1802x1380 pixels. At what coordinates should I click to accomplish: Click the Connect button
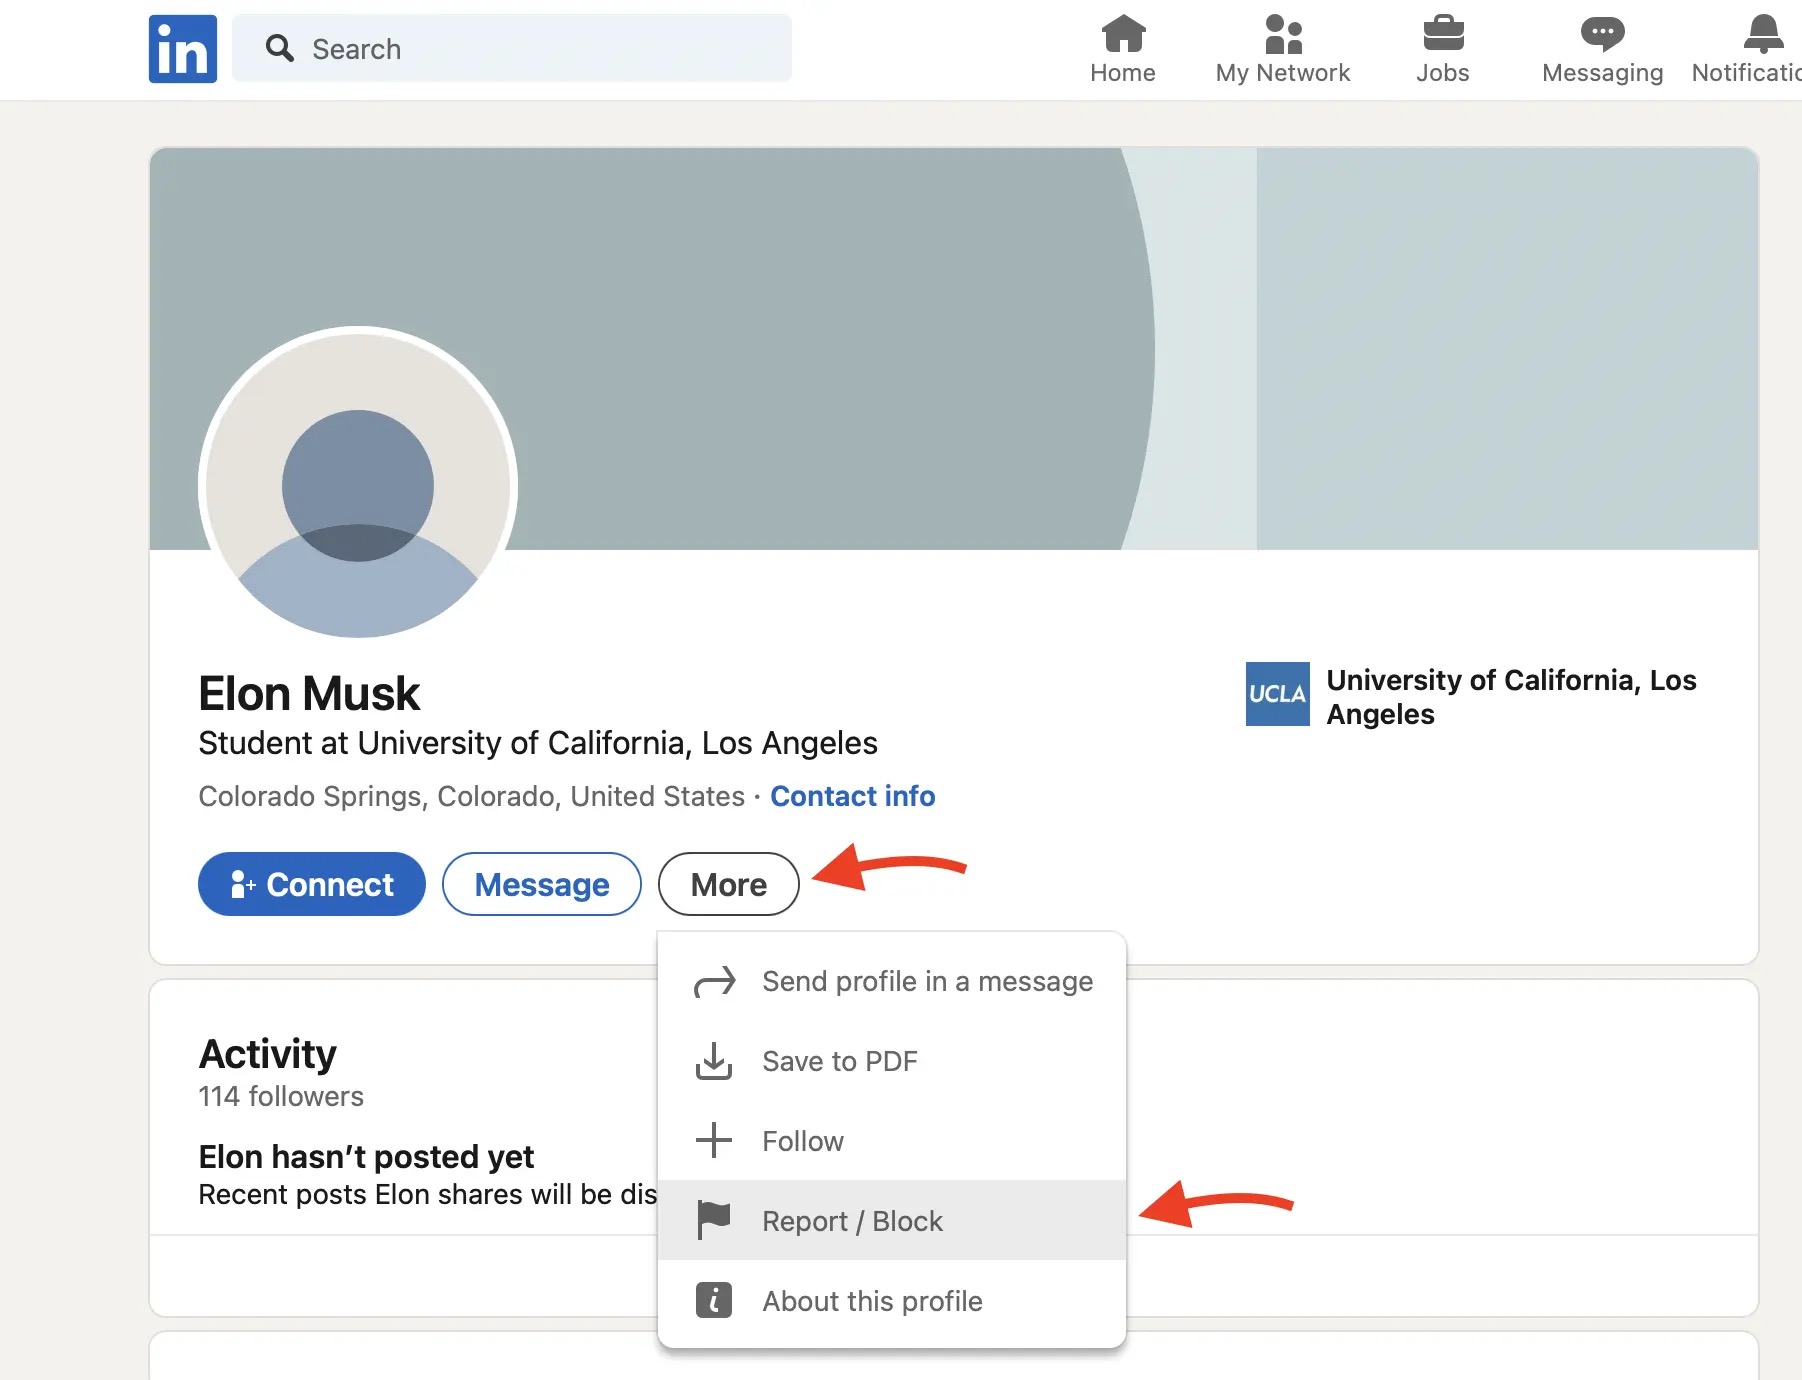click(311, 884)
